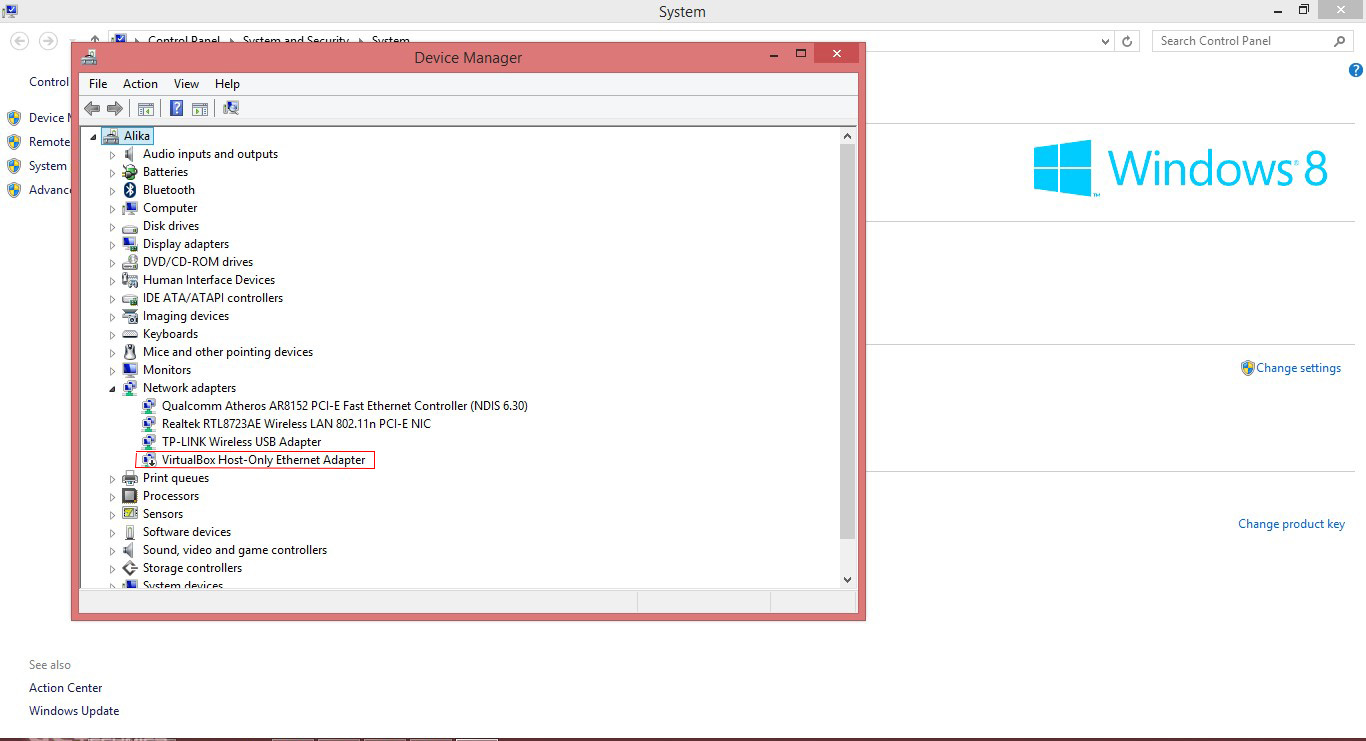The width and height of the screenshot is (1366, 741).
Task: Open Change product key link
Action: point(1291,524)
